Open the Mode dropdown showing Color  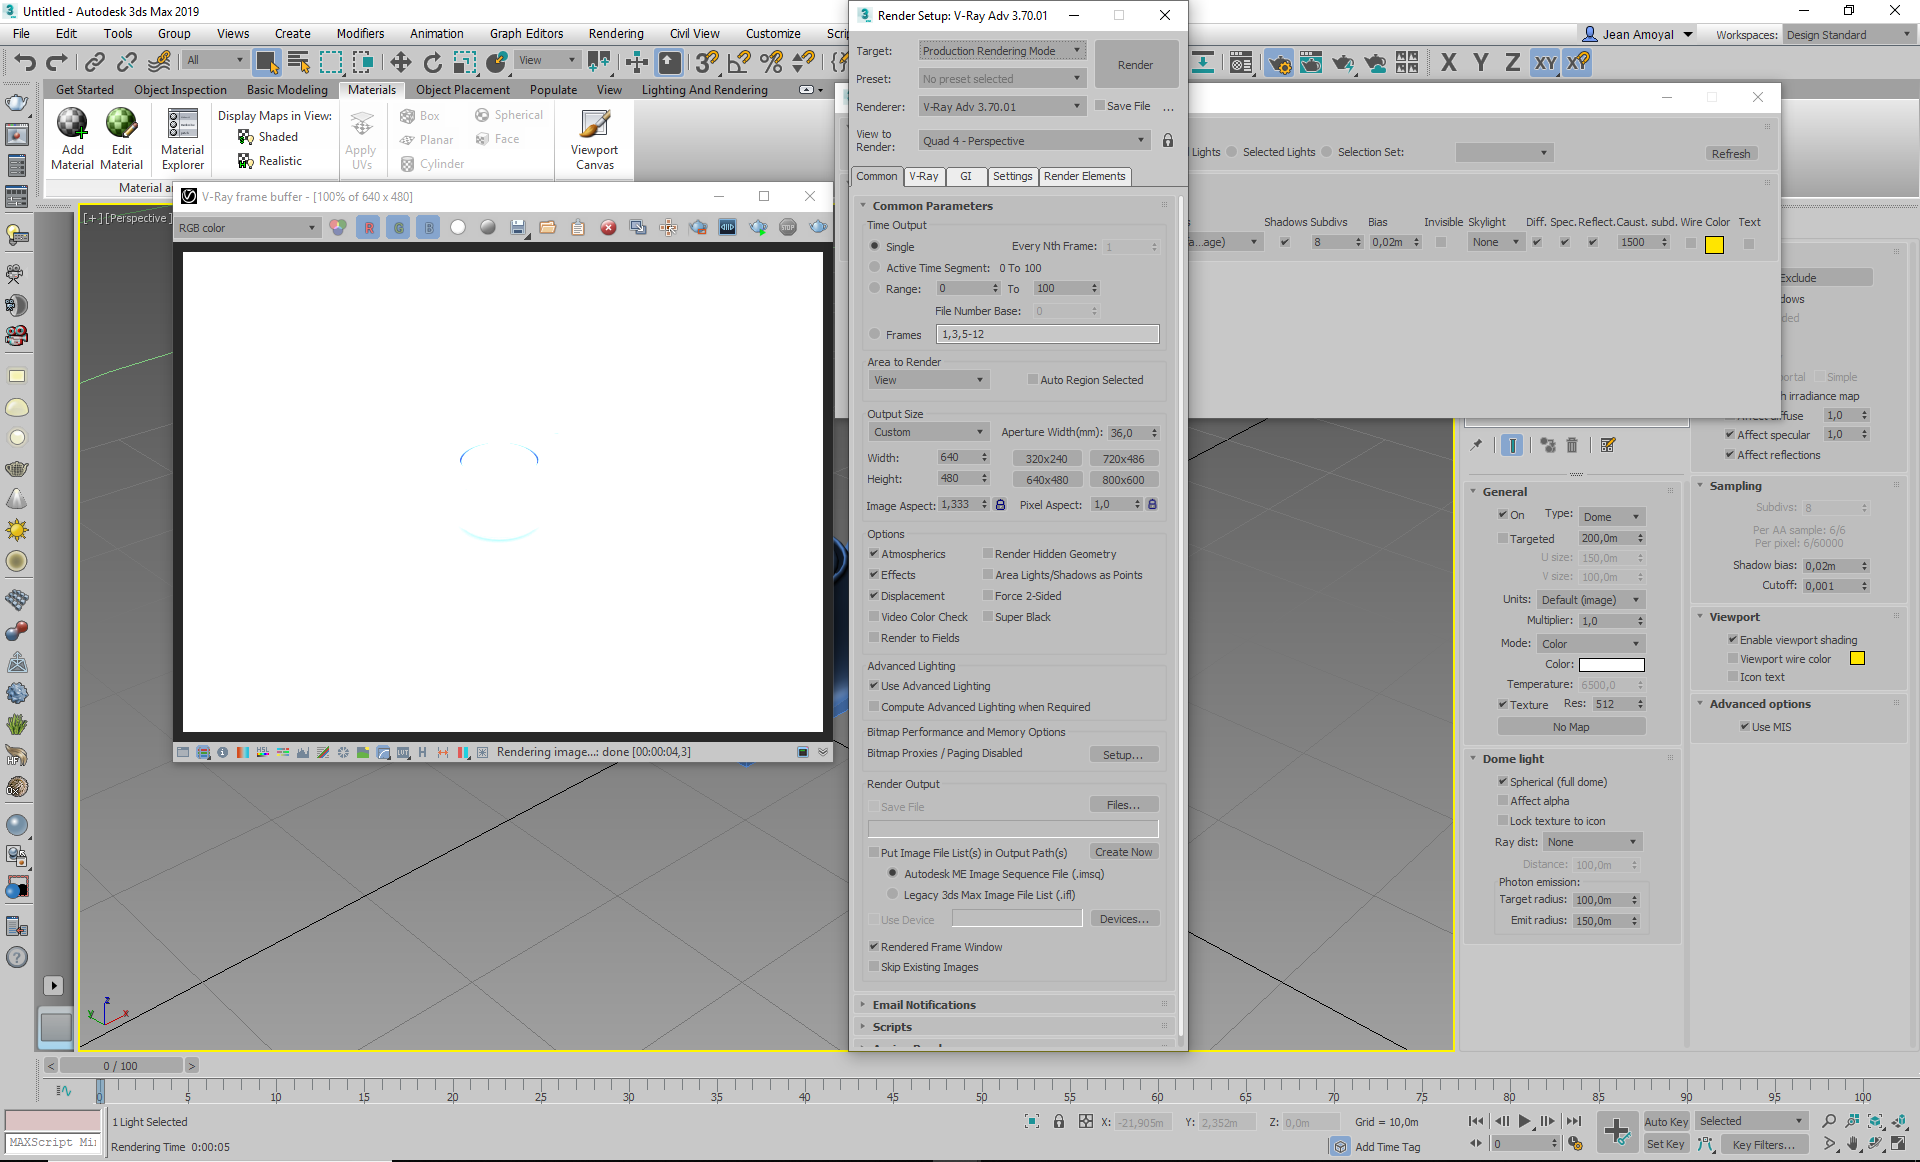pyautogui.click(x=1591, y=644)
